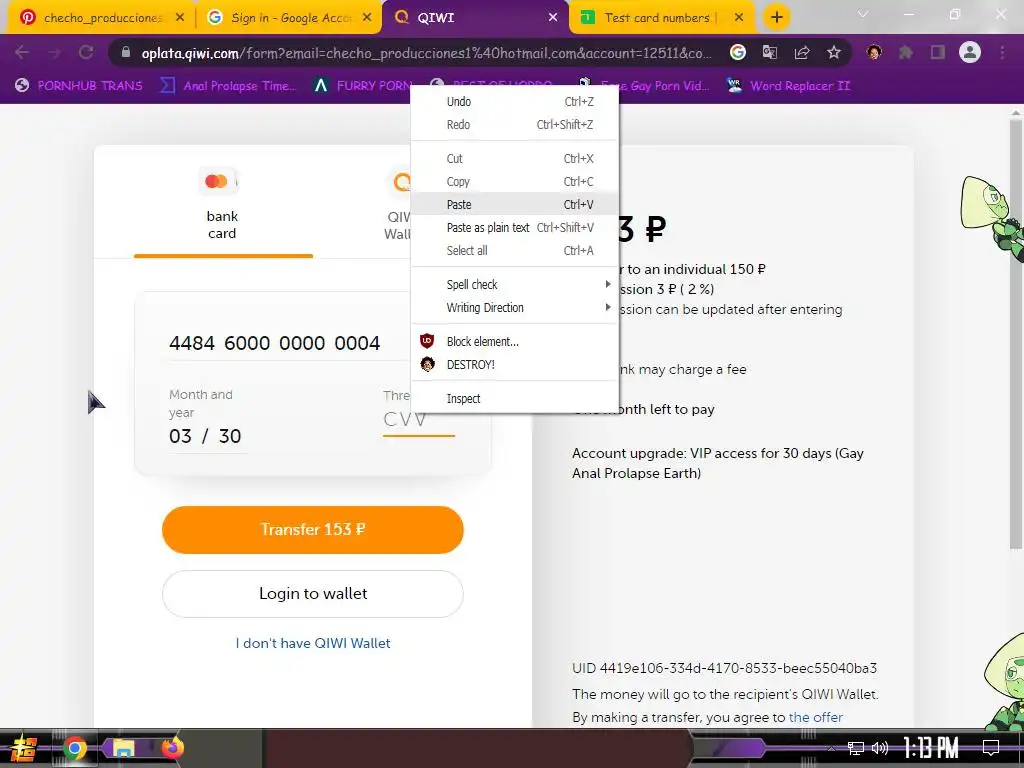Click the volume speaker tray icon
Image resolution: width=1024 pixels, height=768 pixels.
pyautogui.click(x=880, y=748)
